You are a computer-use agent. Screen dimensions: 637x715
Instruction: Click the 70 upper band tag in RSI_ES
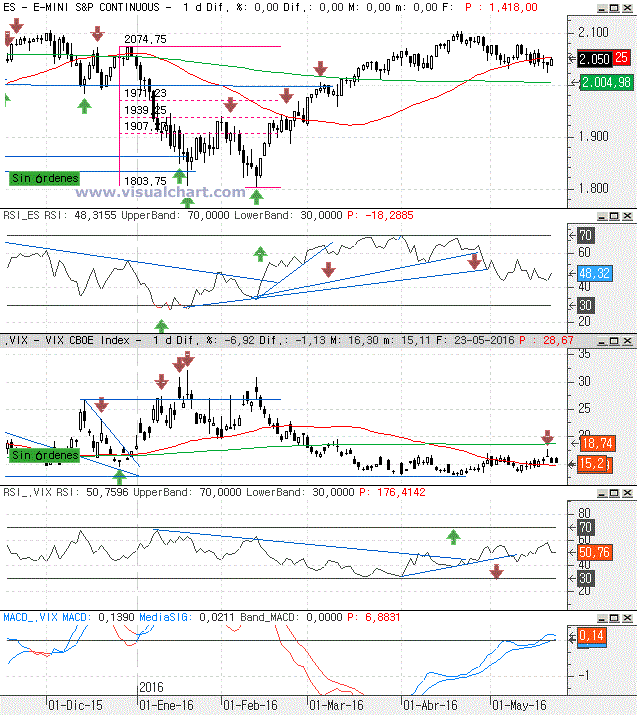click(585, 235)
